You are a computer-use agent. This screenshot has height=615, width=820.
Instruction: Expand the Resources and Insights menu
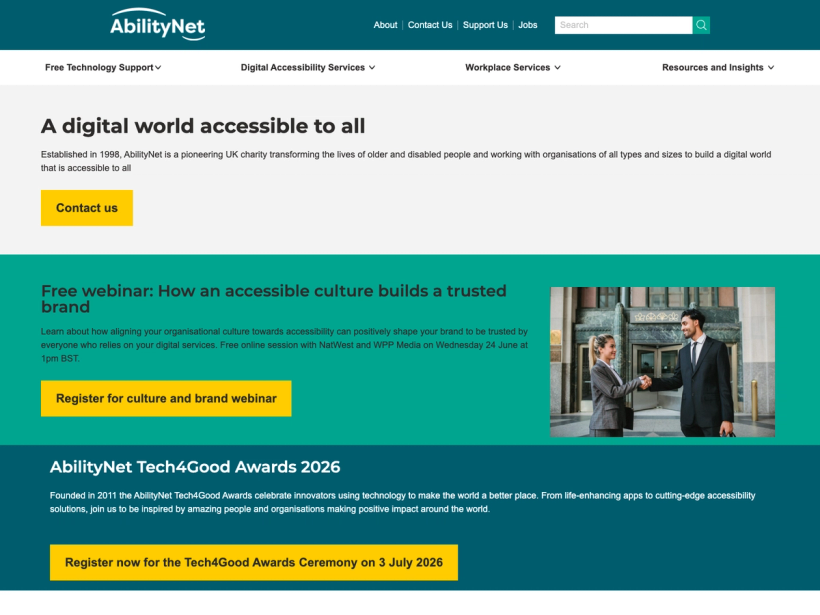pos(718,67)
